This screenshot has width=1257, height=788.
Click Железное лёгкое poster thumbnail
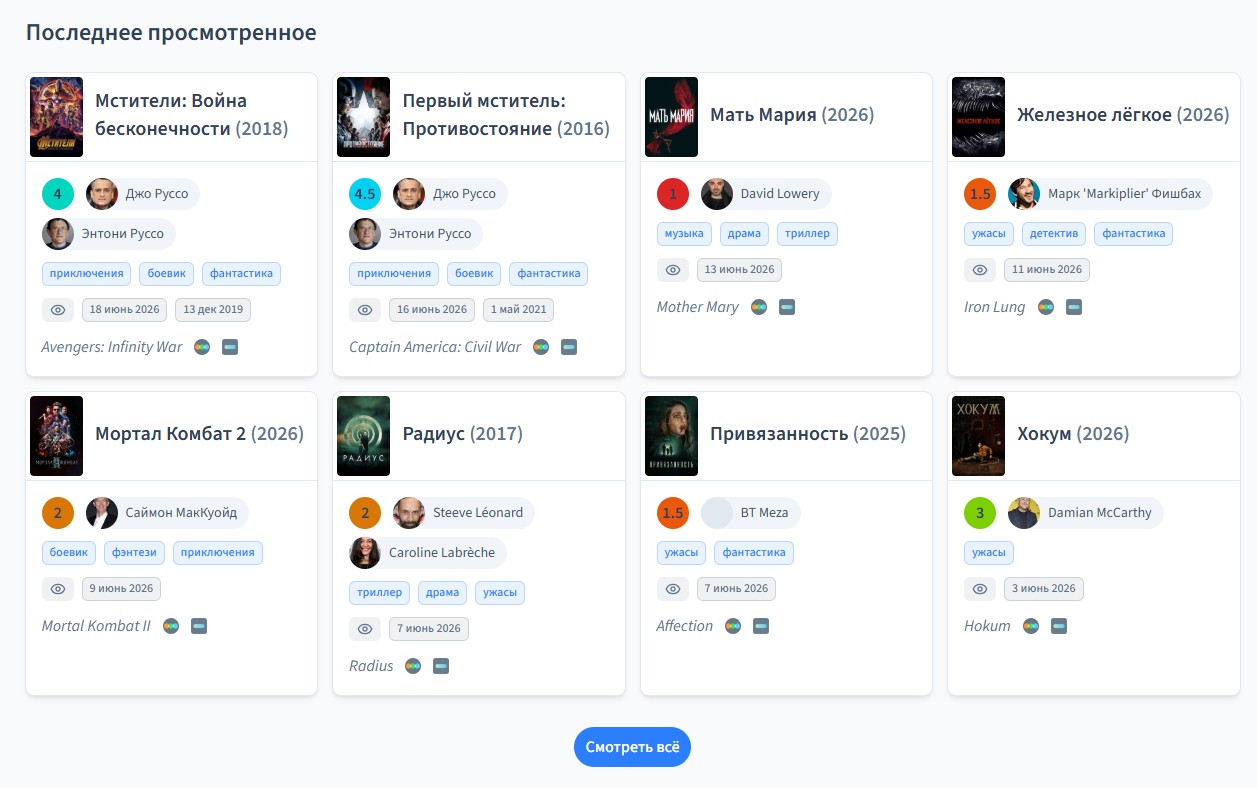[x=979, y=117]
